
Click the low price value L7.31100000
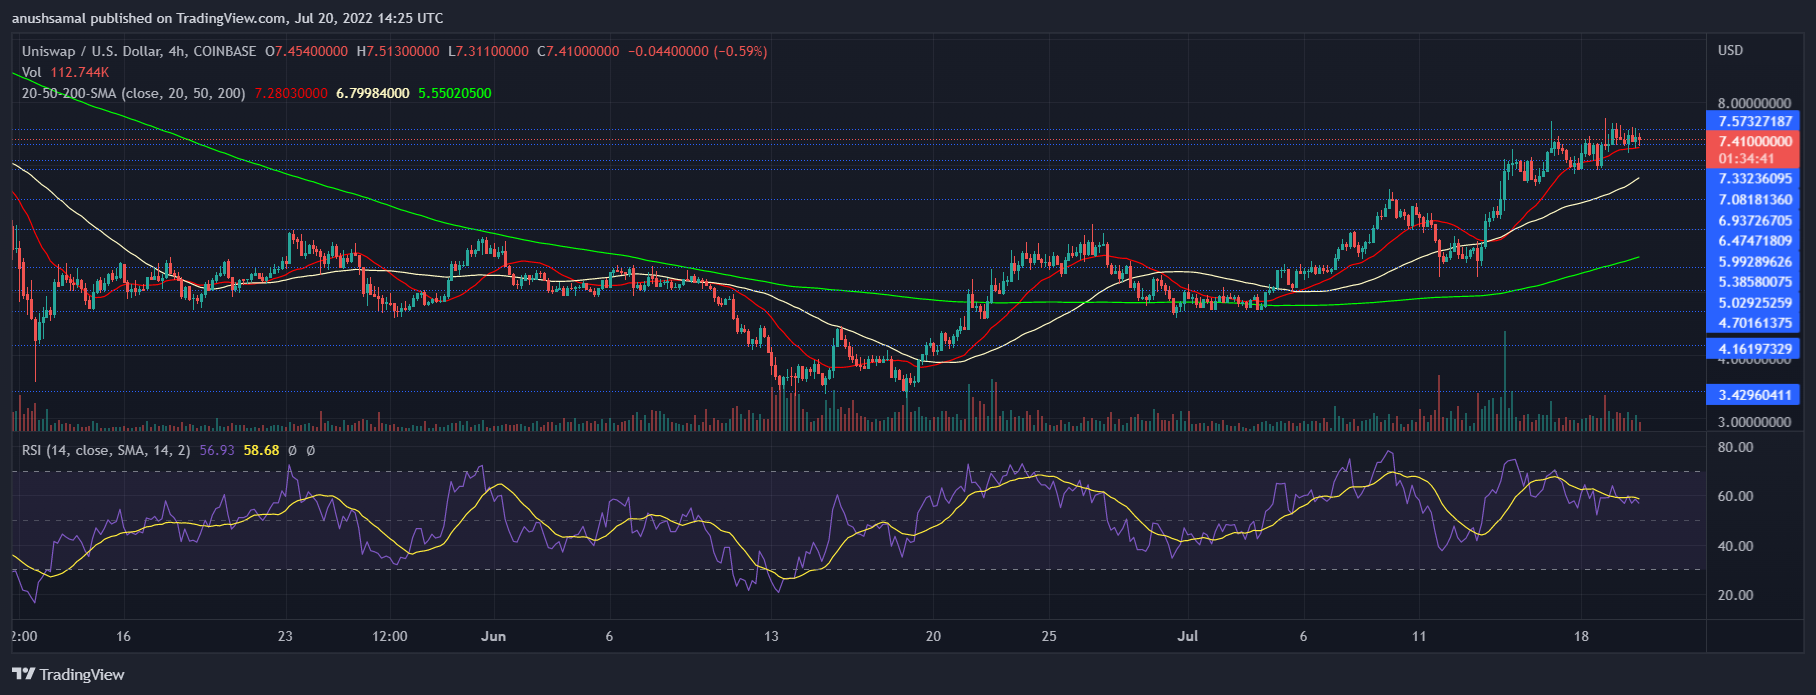pyautogui.click(x=488, y=51)
